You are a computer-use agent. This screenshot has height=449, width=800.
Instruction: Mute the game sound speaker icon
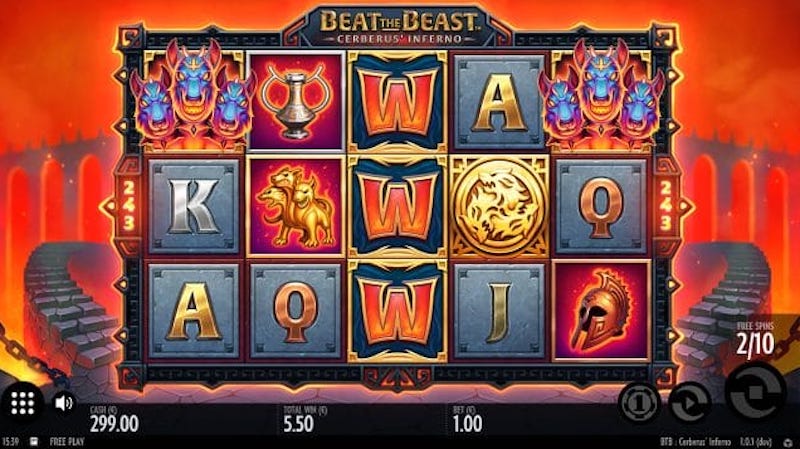(x=63, y=403)
